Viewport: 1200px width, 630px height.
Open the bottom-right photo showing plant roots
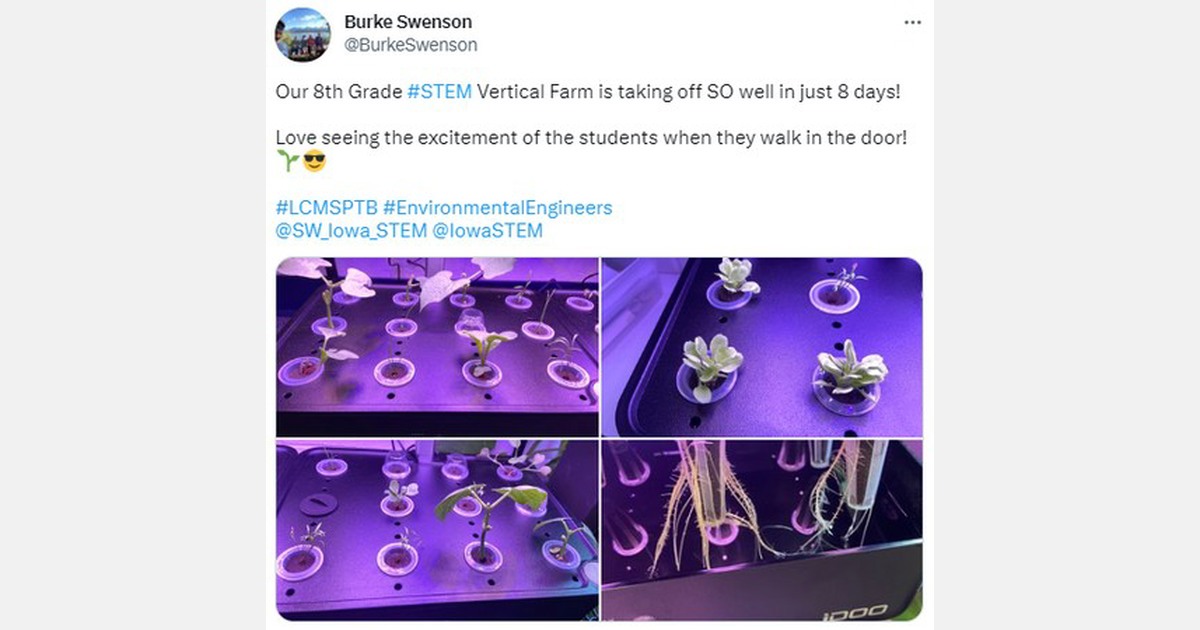click(x=762, y=530)
